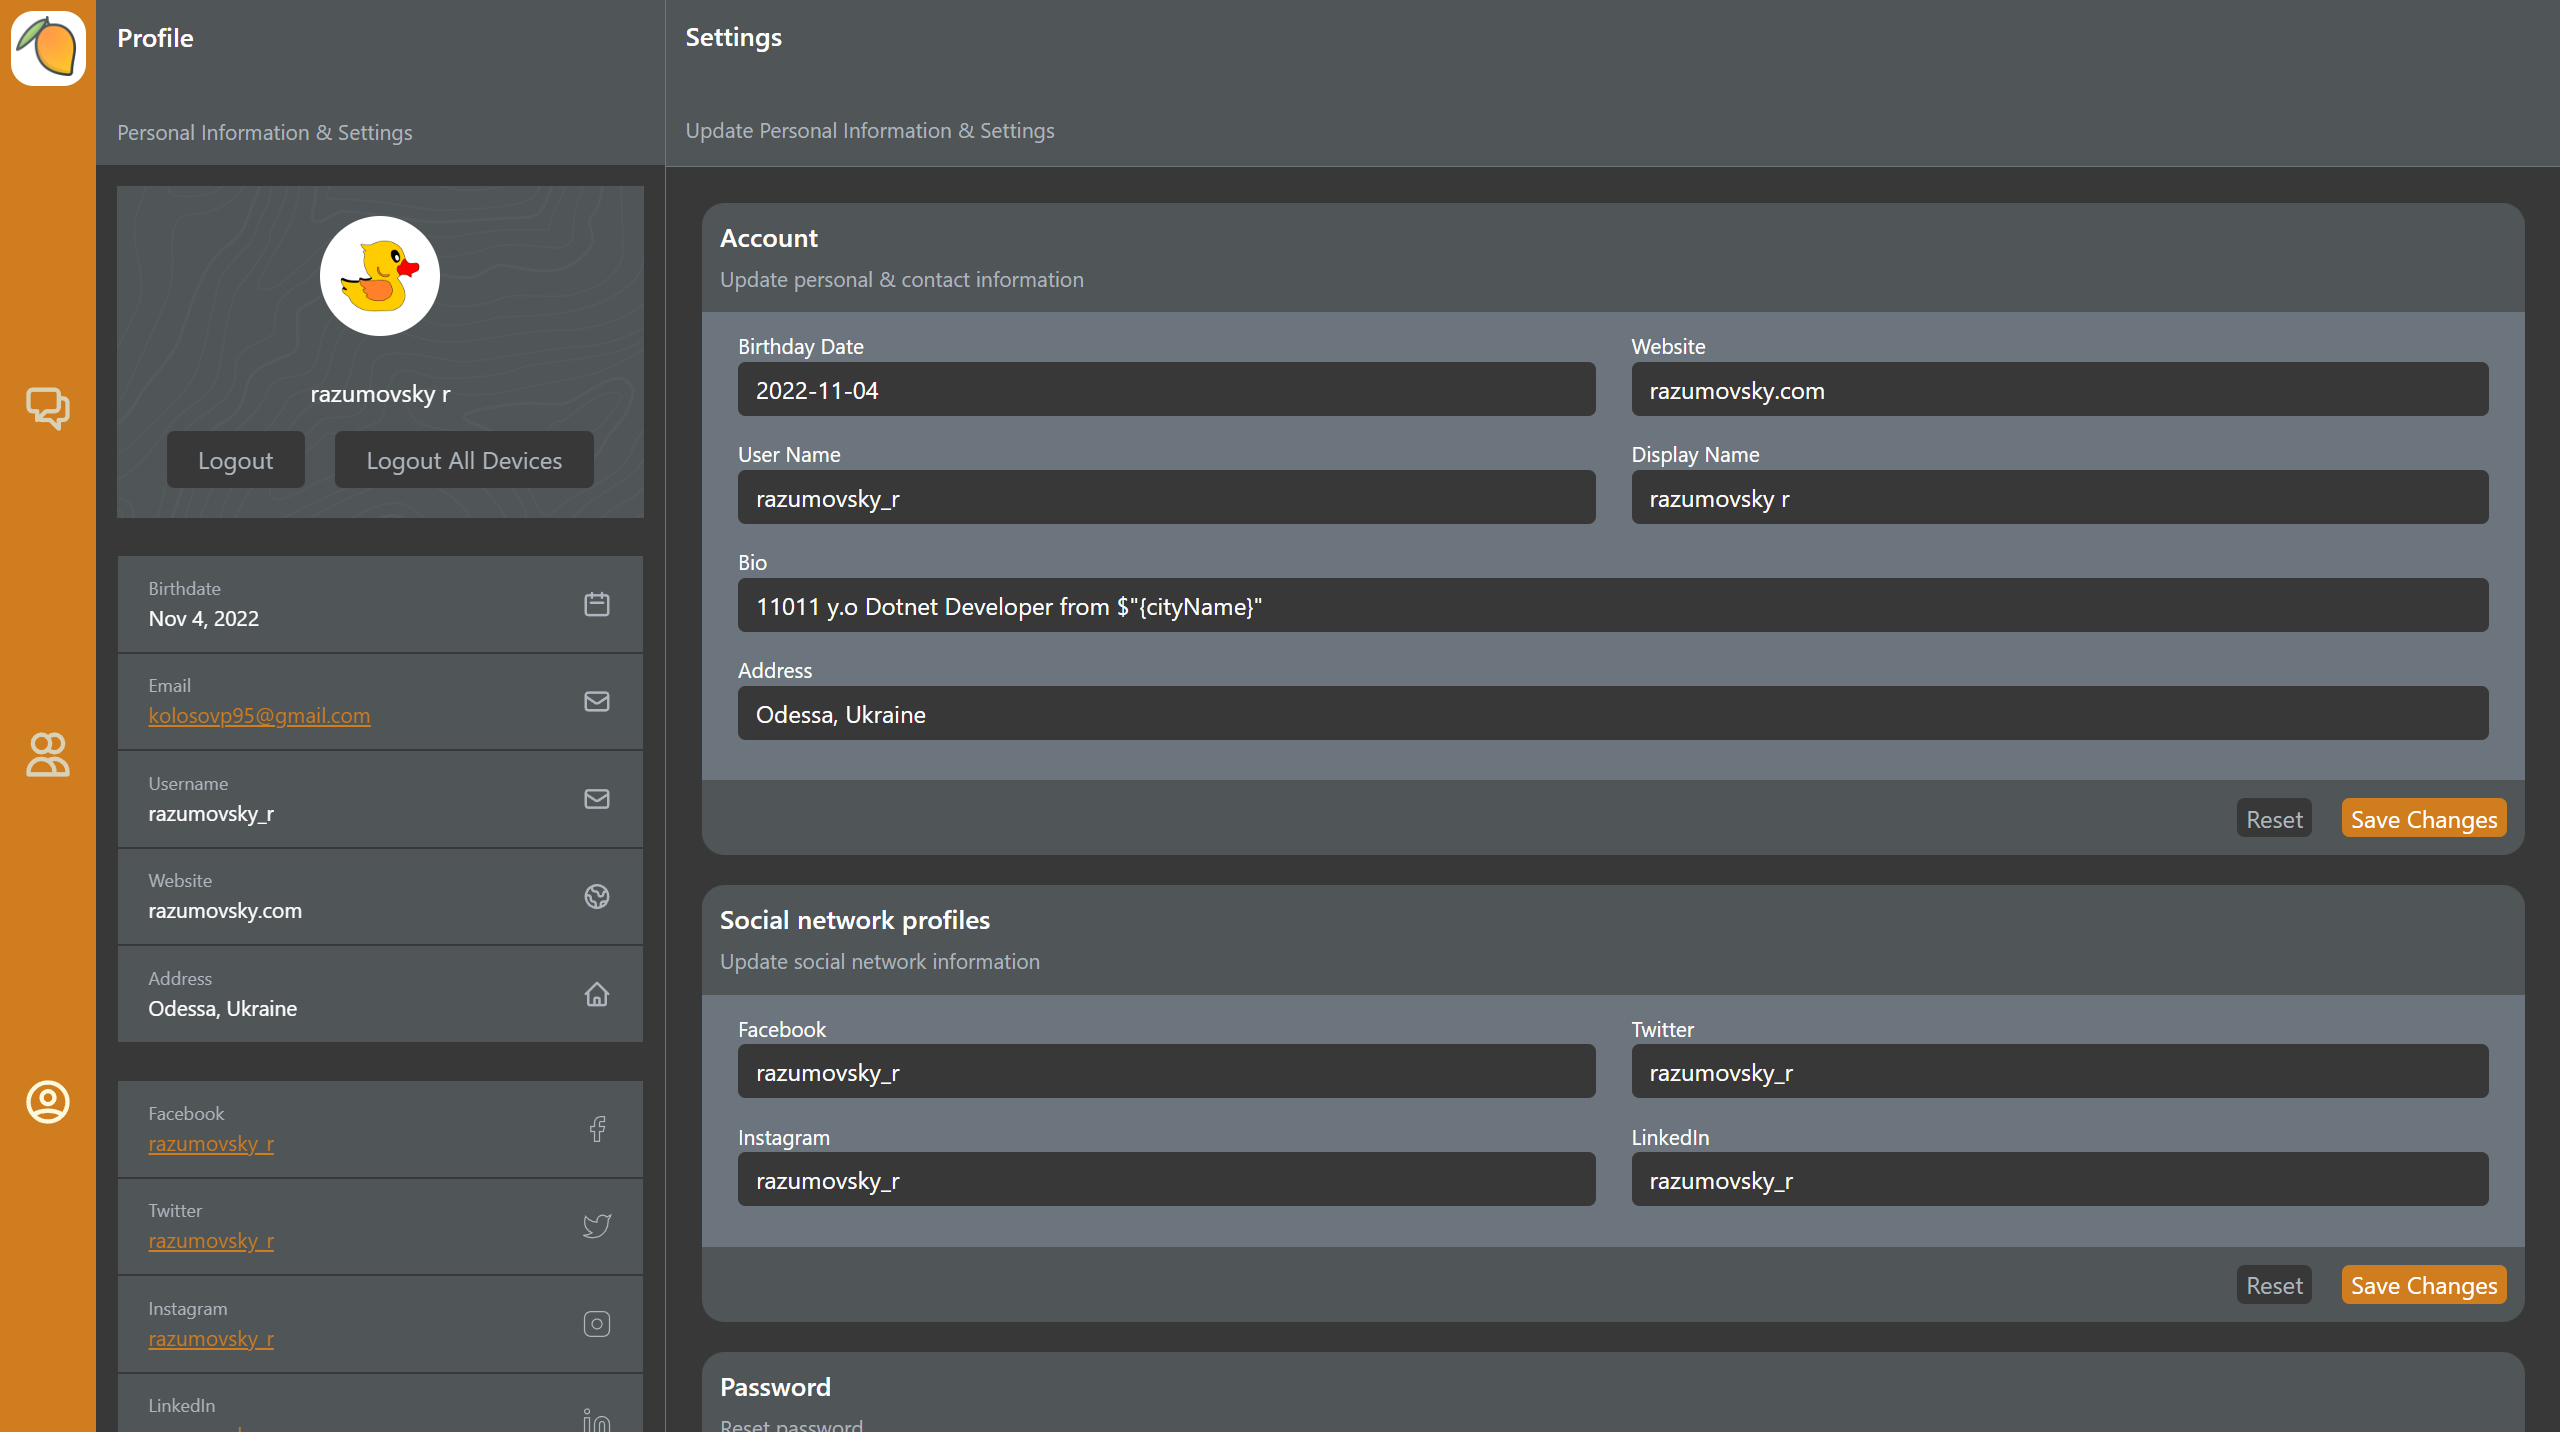Click the globe icon beside Website

[x=597, y=896]
